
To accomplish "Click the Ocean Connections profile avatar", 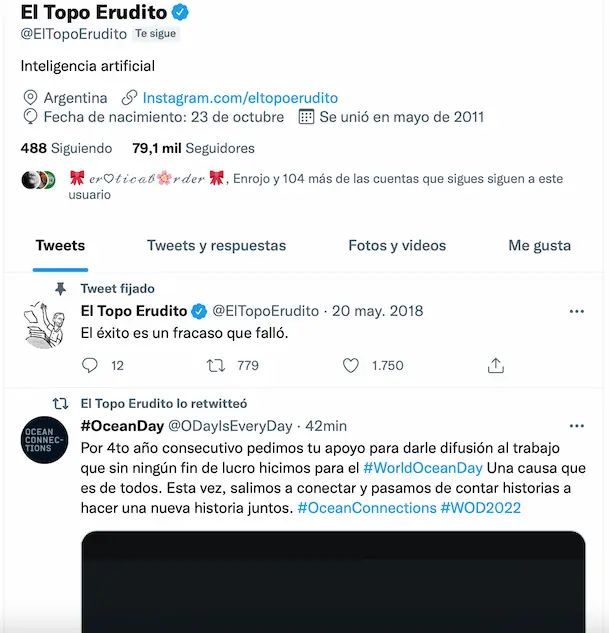I will (43, 435).
